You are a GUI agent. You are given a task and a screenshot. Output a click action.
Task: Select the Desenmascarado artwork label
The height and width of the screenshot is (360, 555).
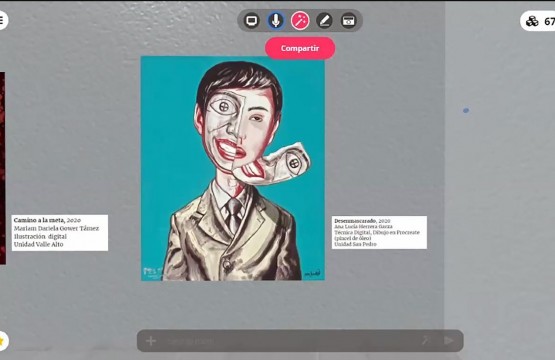coord(379,233)
